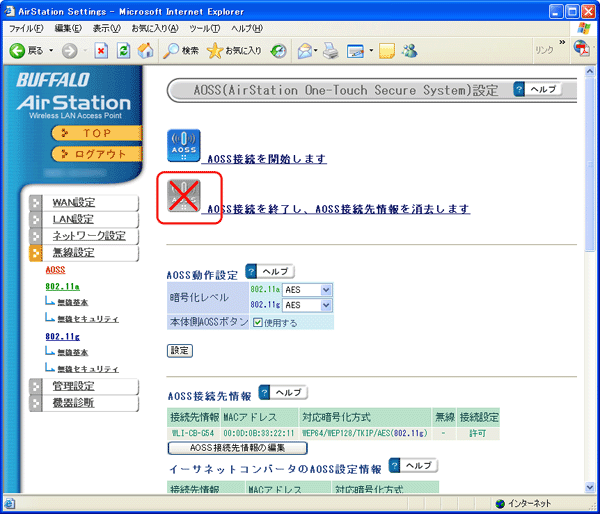This screenshot has height=514, width=600.
Task: Expand LAN設定 in the sidebar
Action: 84,219
